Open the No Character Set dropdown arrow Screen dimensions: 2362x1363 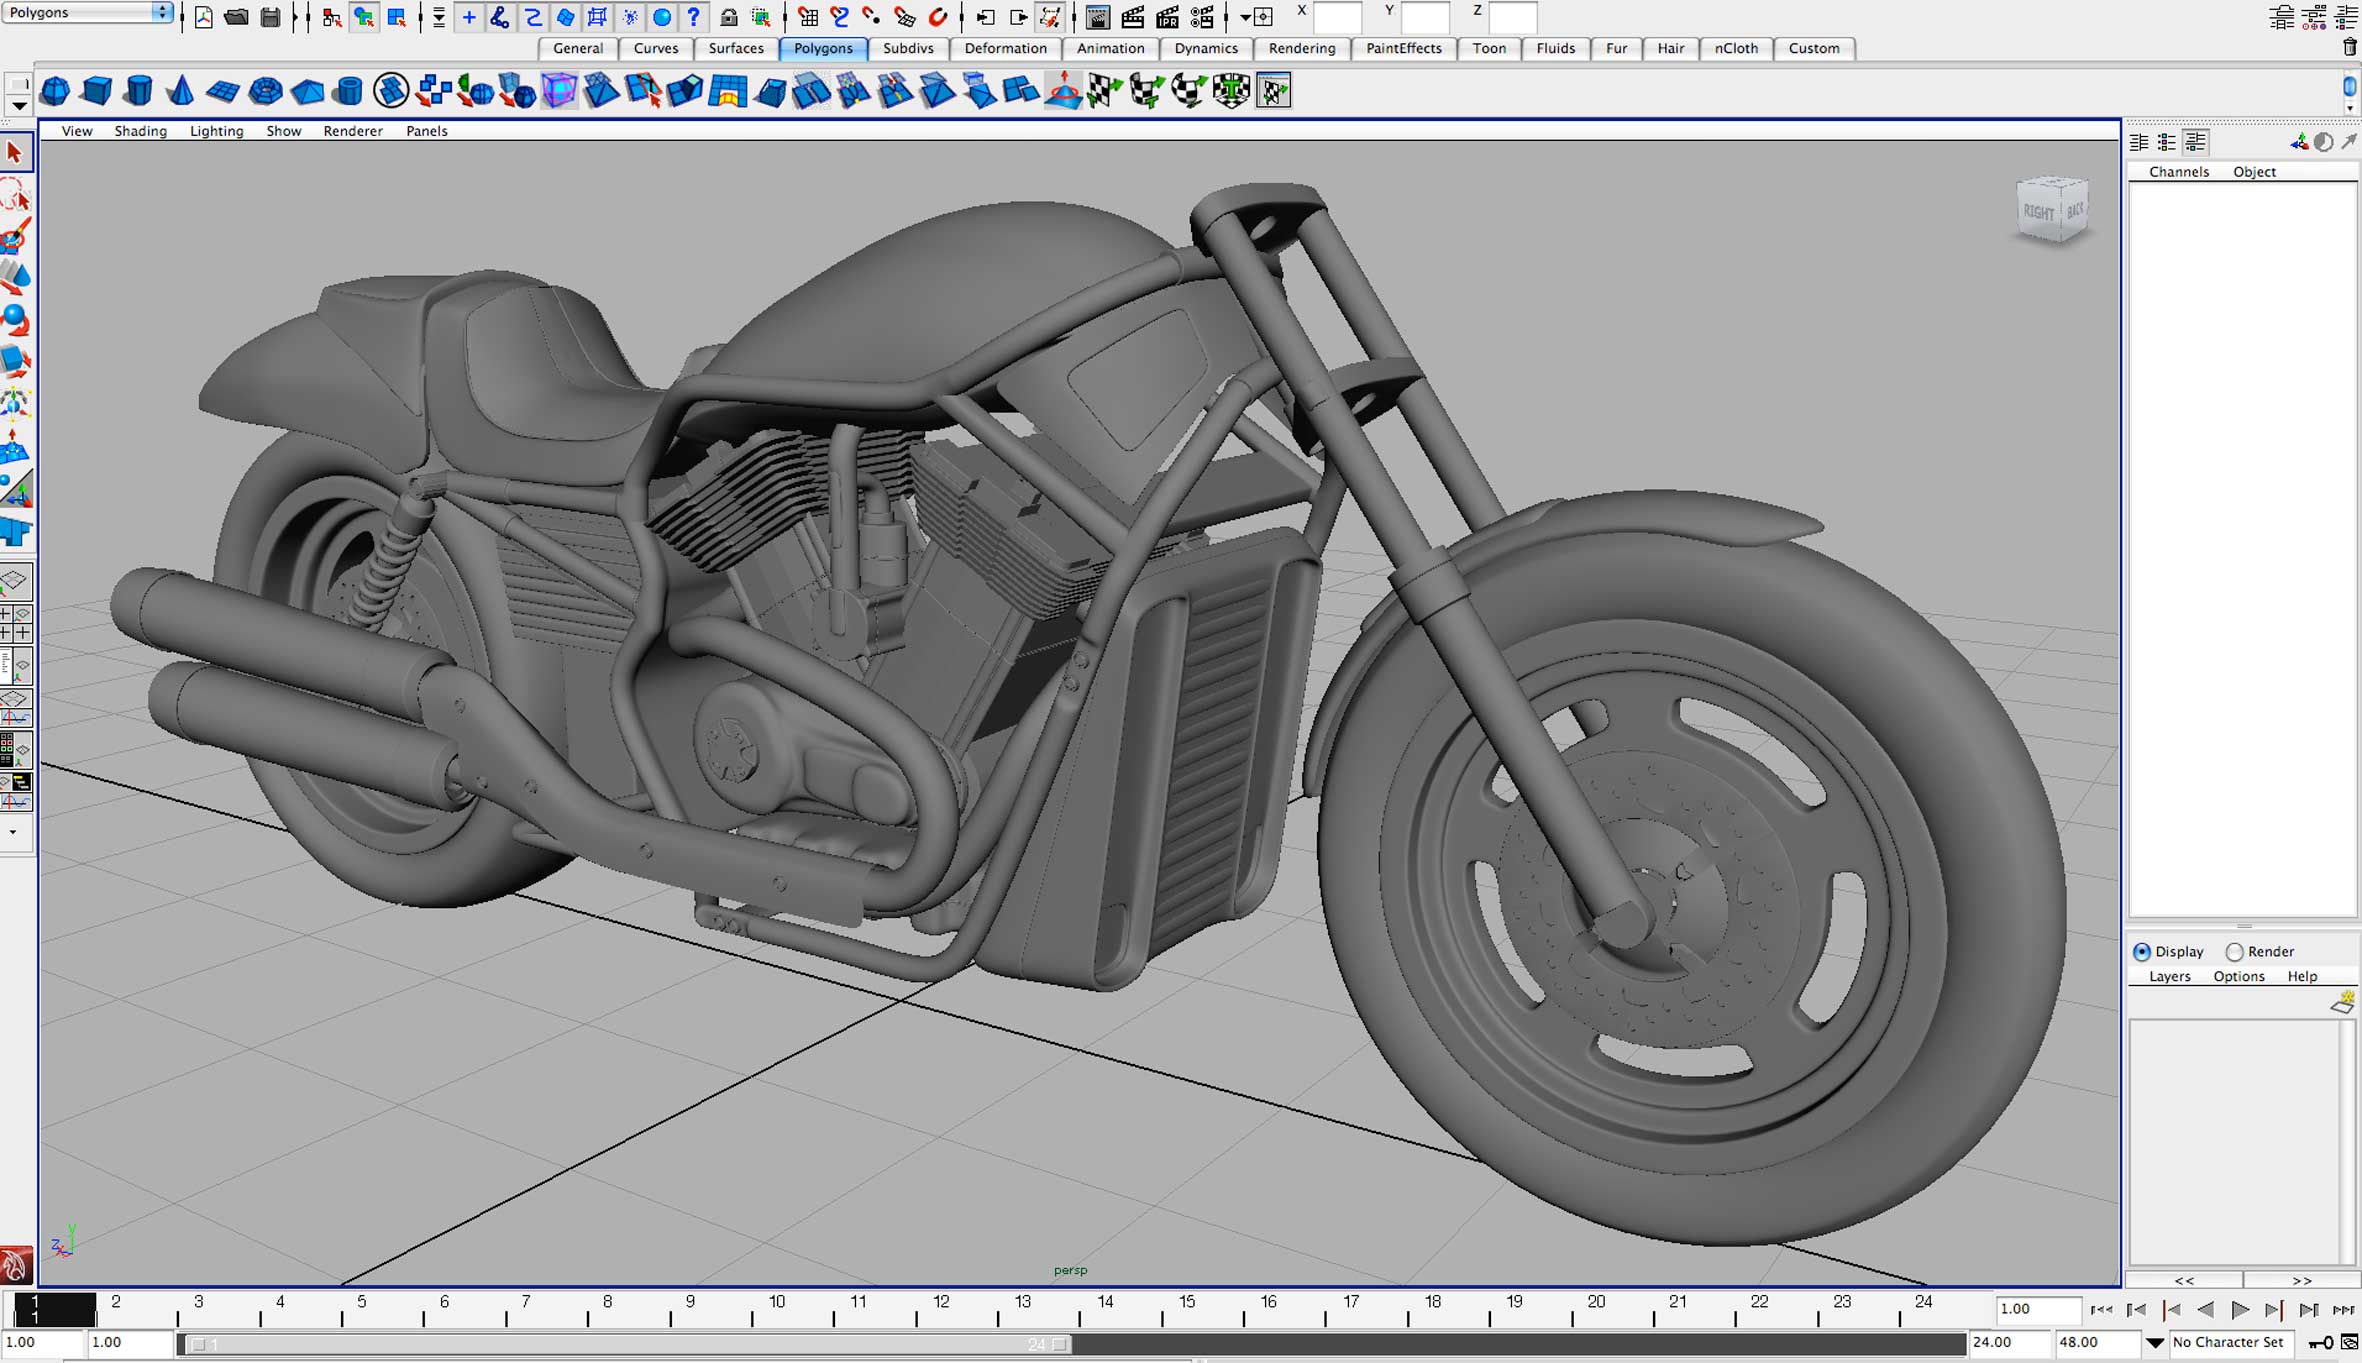tap(2154, 1342)
